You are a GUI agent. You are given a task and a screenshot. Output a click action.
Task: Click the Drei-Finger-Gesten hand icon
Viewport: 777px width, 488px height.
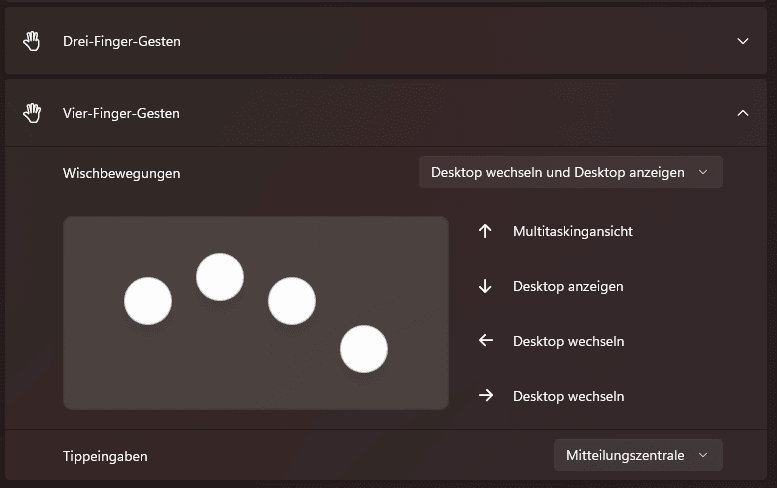click(32, 41)
